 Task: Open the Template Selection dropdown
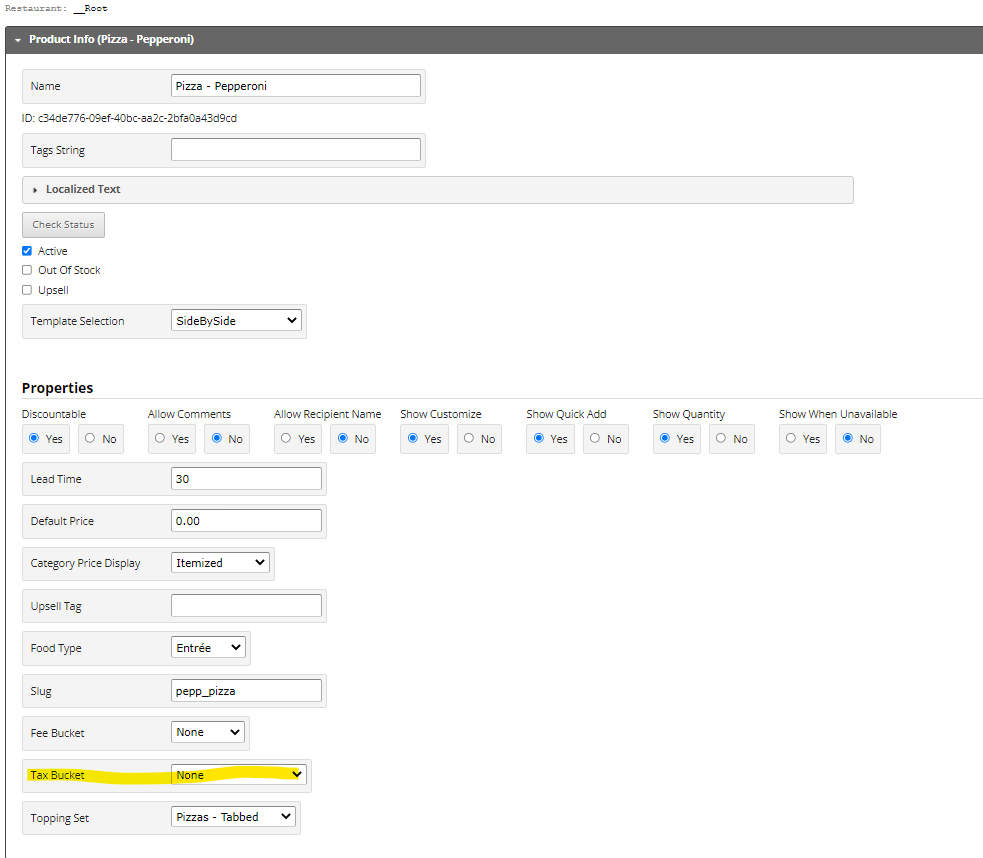(236, 320)
